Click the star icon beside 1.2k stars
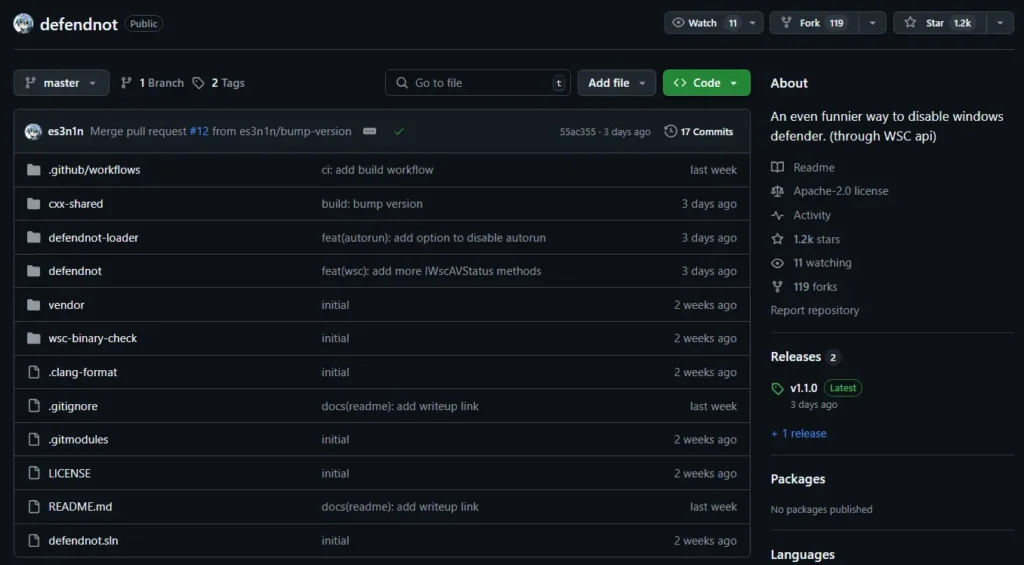Image resolution: width=1024 pixels, height=565 pixels. [777, 239]
